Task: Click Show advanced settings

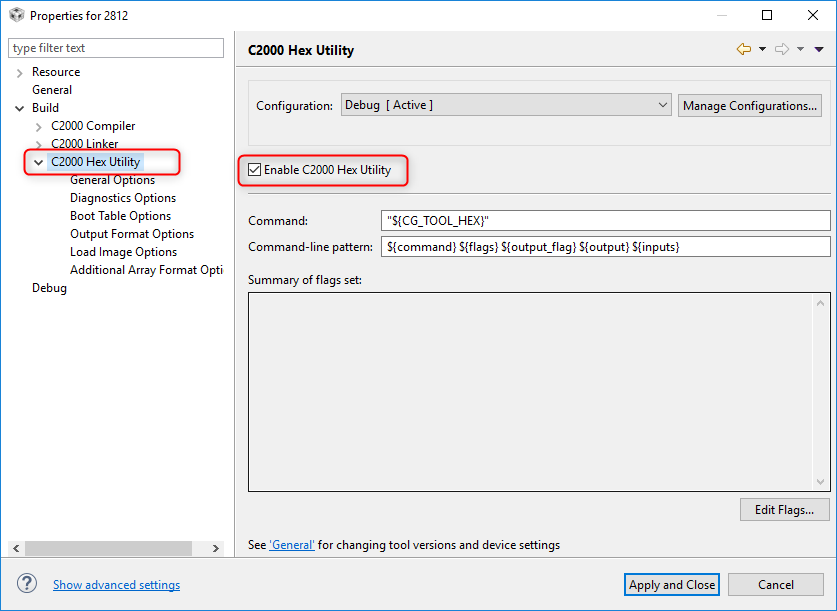Action: click(116, 584)
